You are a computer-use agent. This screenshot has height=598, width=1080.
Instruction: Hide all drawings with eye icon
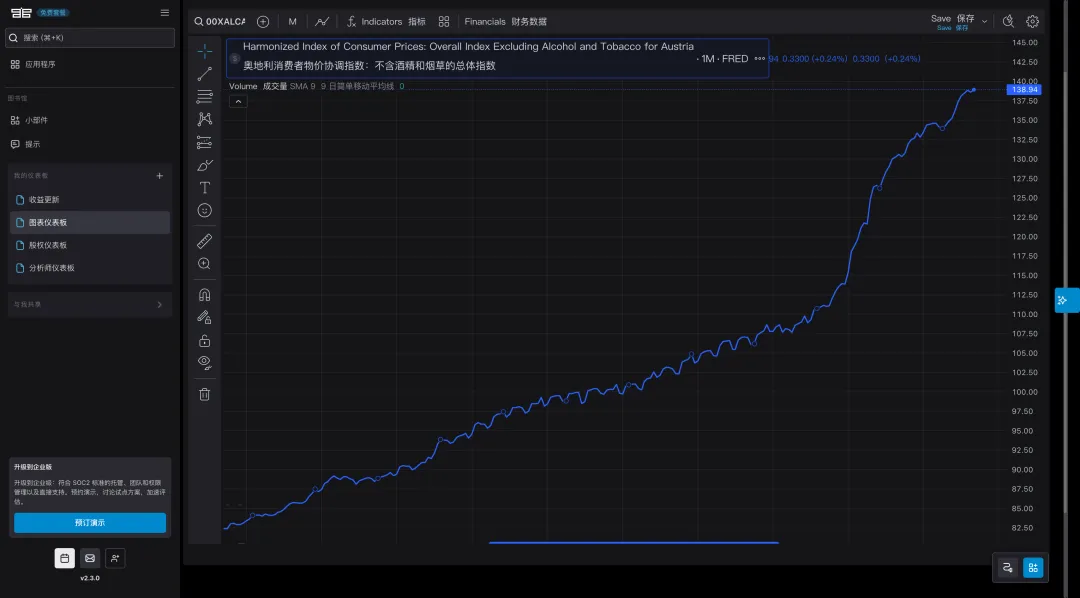(x=205, y=362)
